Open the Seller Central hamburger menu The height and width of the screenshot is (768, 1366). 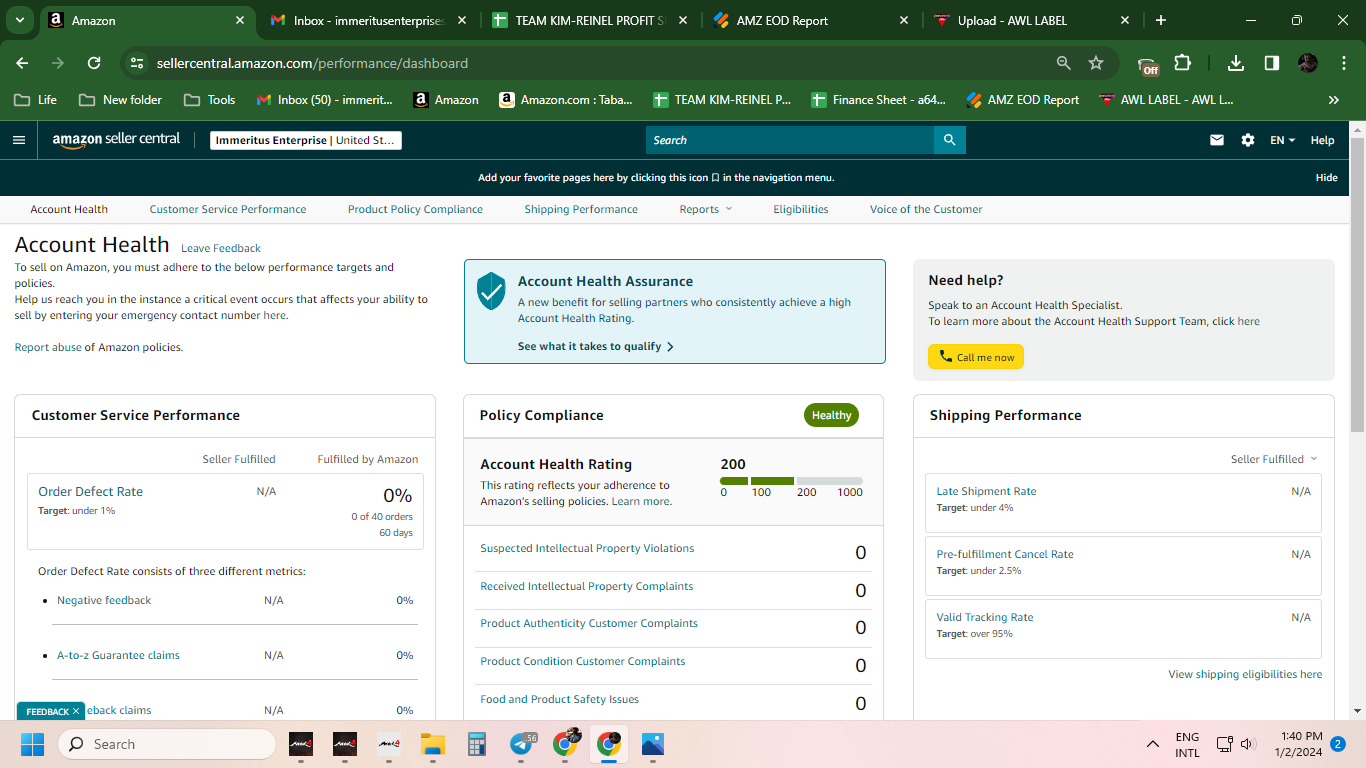(18, 140)
